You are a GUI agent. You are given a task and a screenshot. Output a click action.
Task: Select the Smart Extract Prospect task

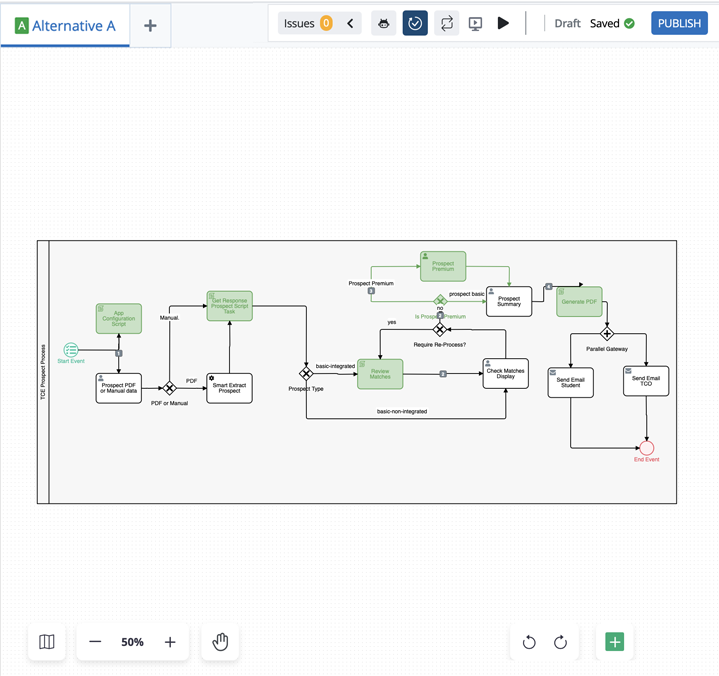pyautogui.click(x=229, y=388)
